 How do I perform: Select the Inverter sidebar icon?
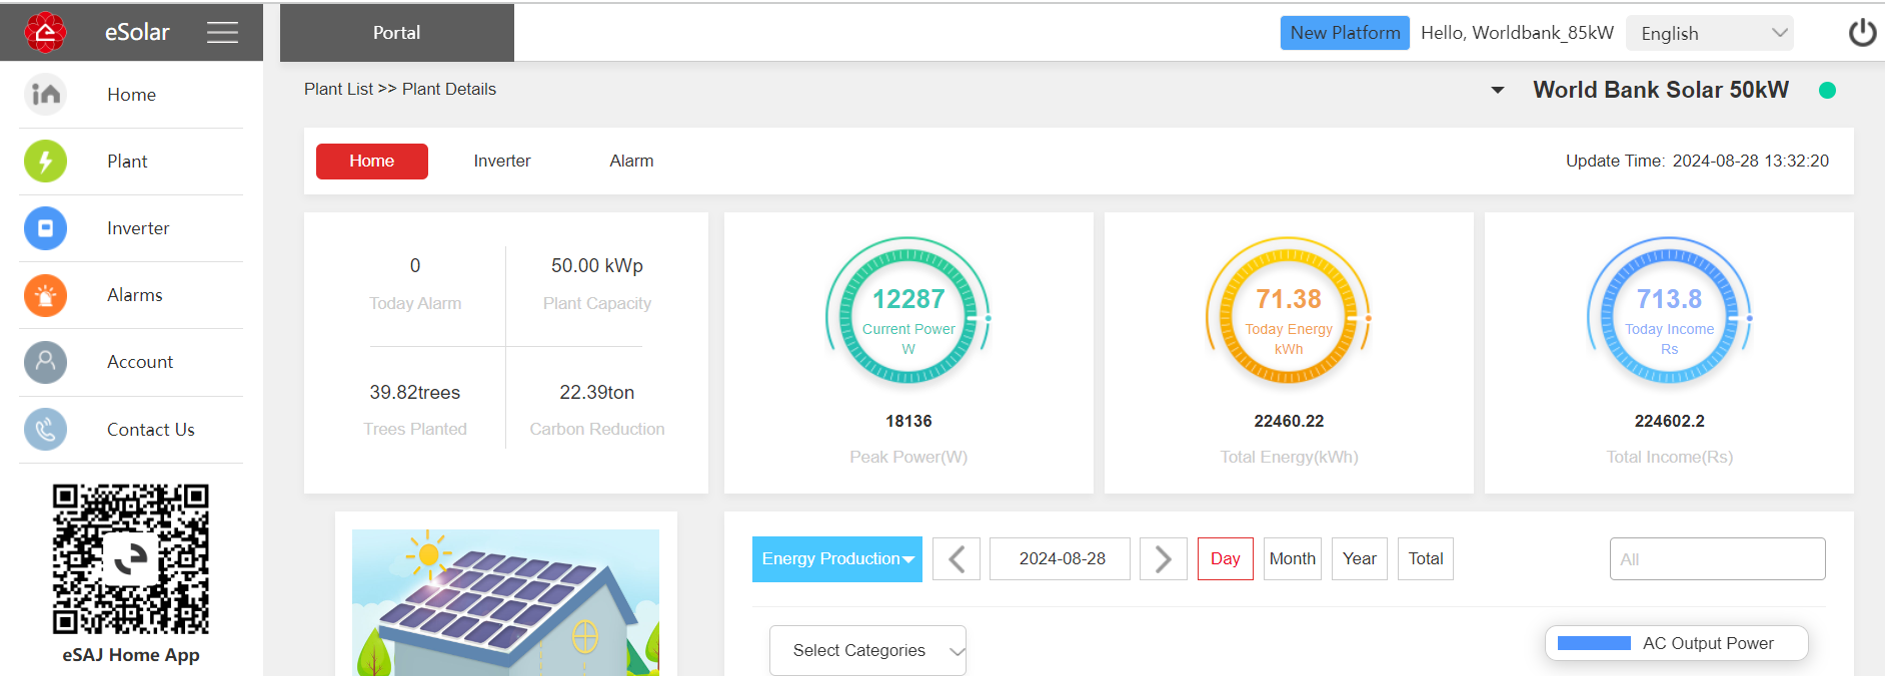45,228
